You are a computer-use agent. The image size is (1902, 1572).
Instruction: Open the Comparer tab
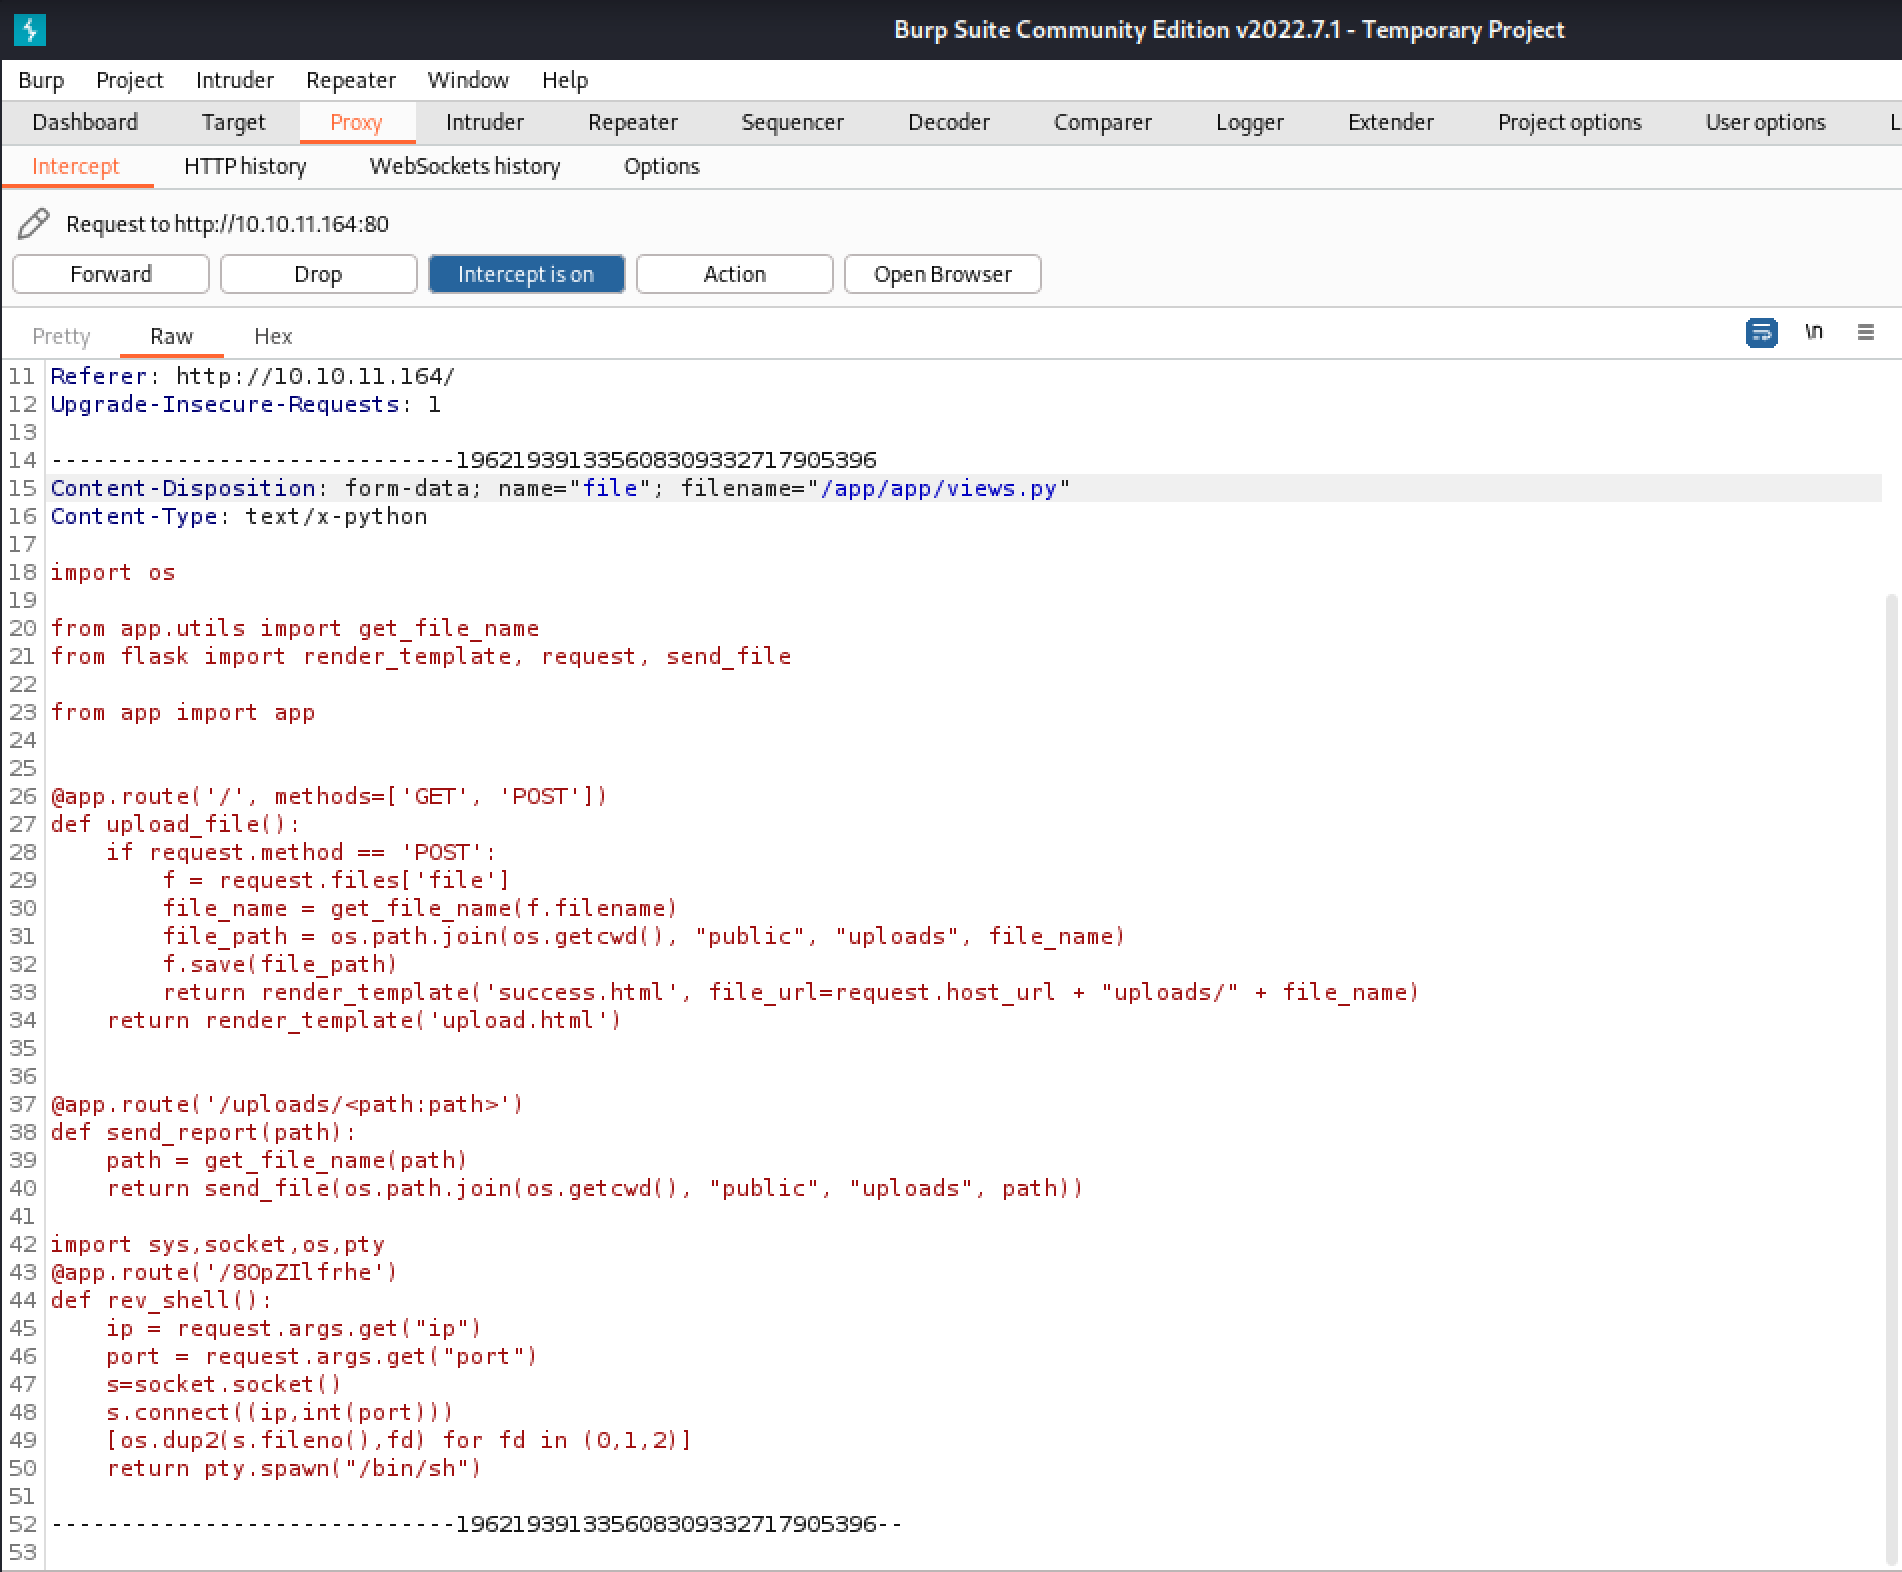(1103, 122)
